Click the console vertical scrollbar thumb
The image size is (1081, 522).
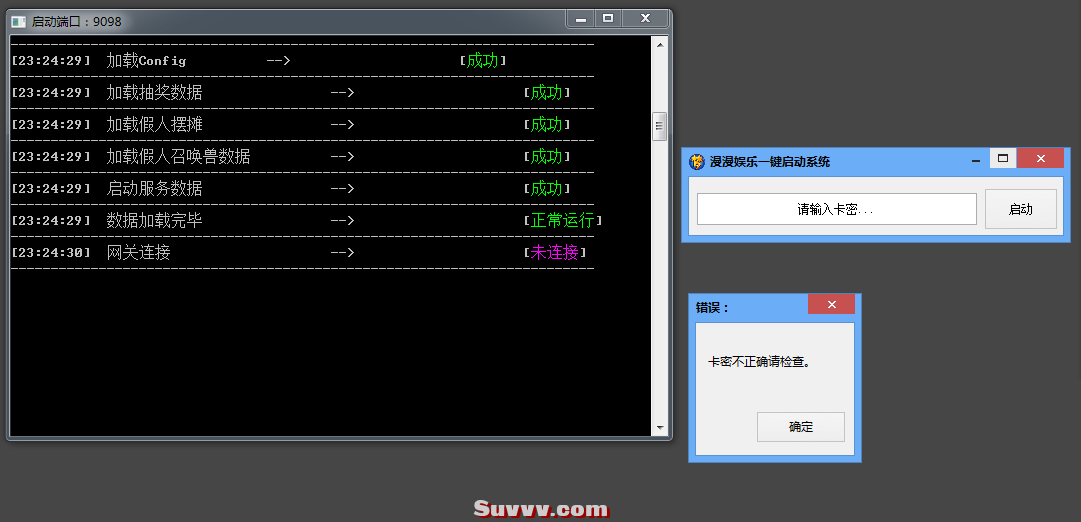pos(660,126)
